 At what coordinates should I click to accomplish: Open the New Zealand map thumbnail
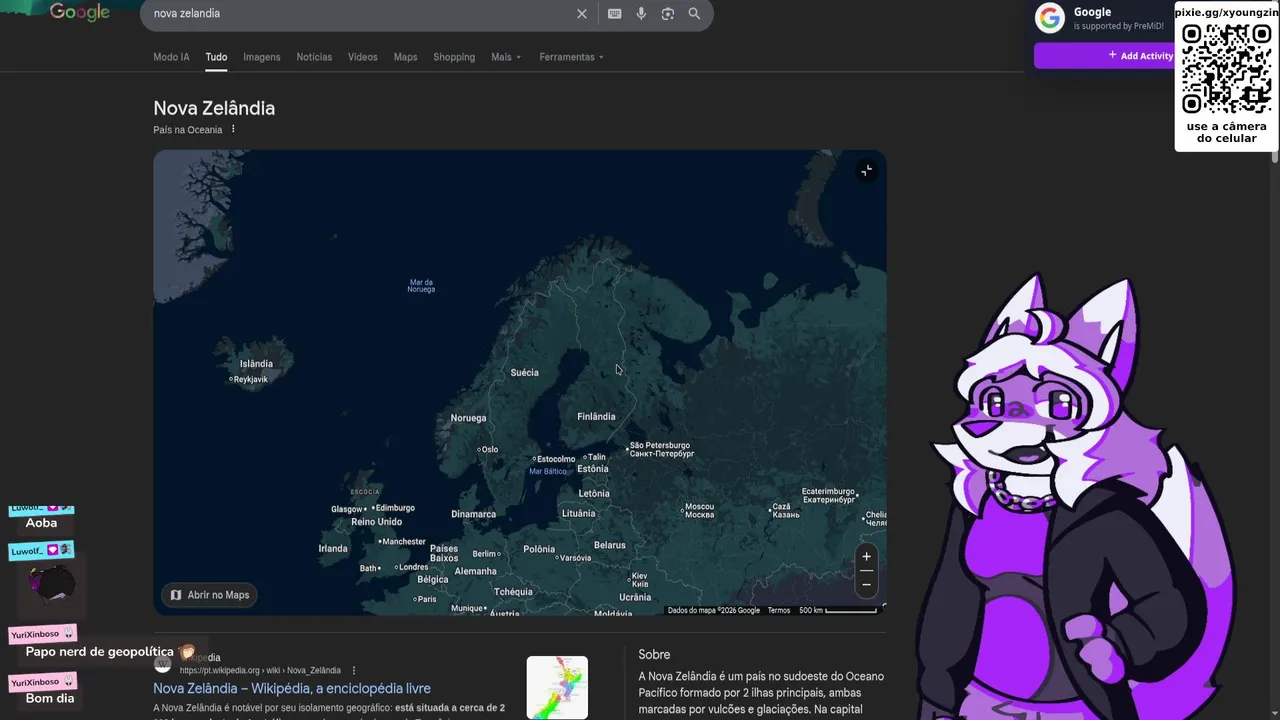click(557, 687)
